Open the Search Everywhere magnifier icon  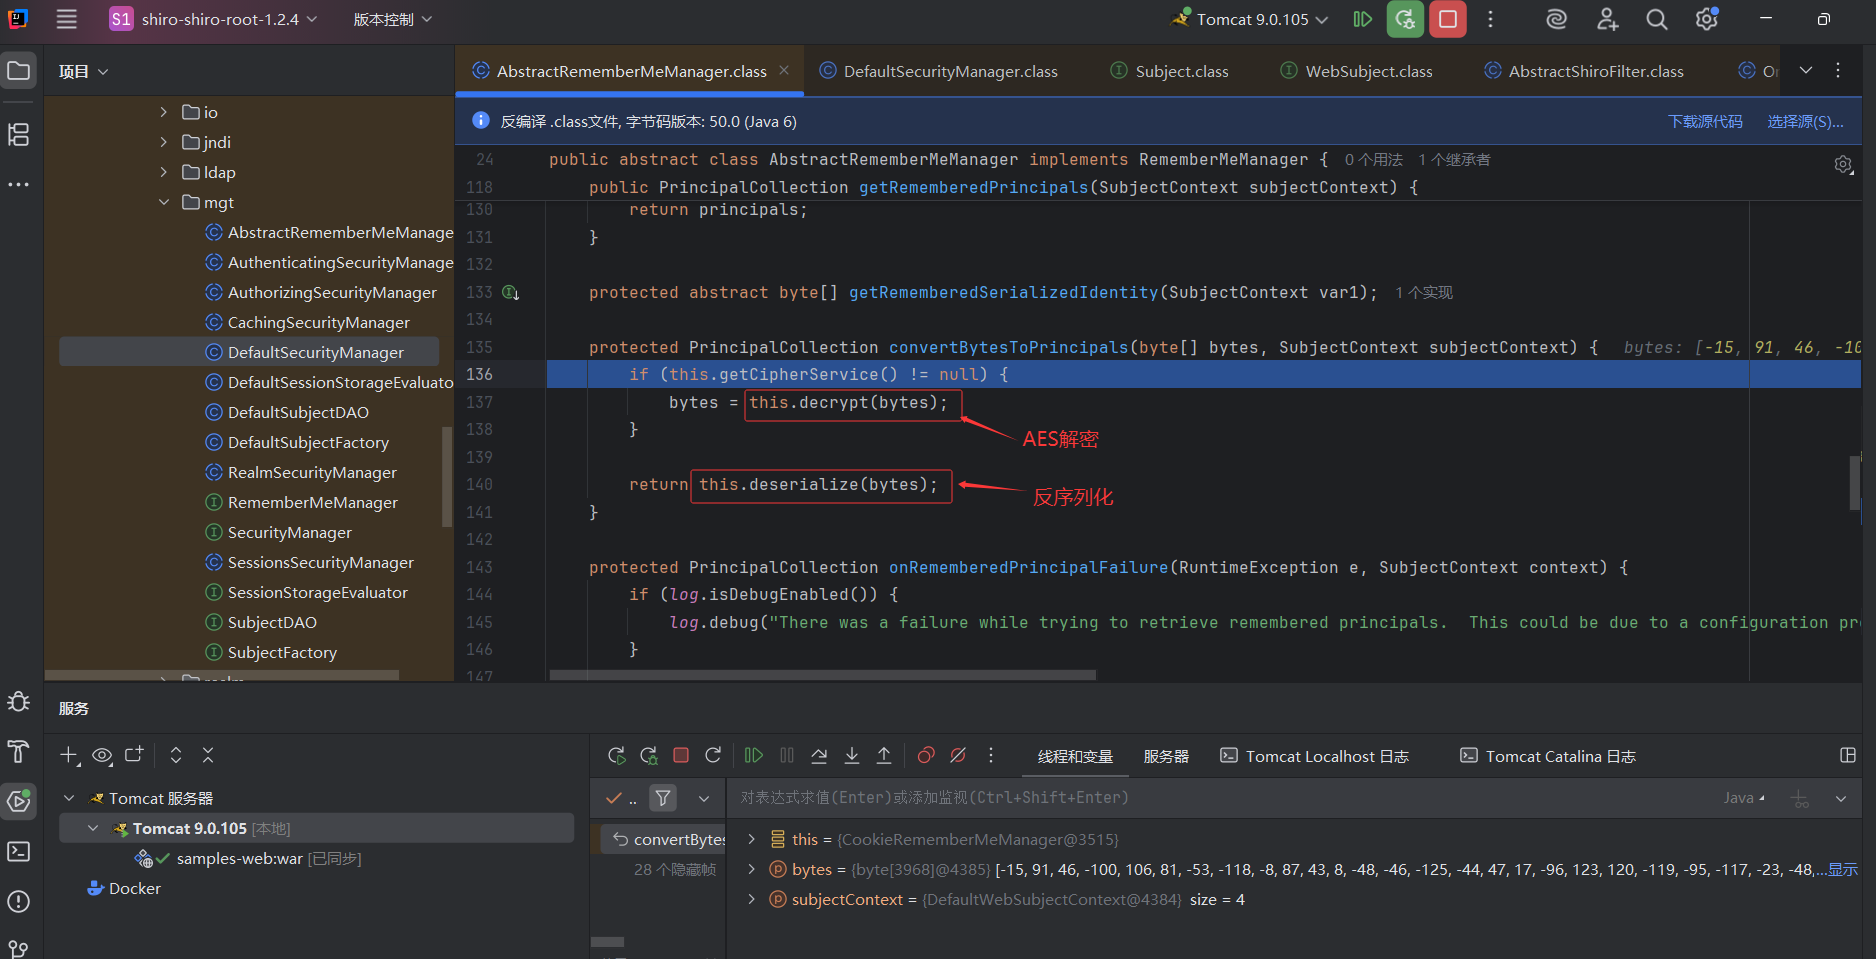point(1656,19)
